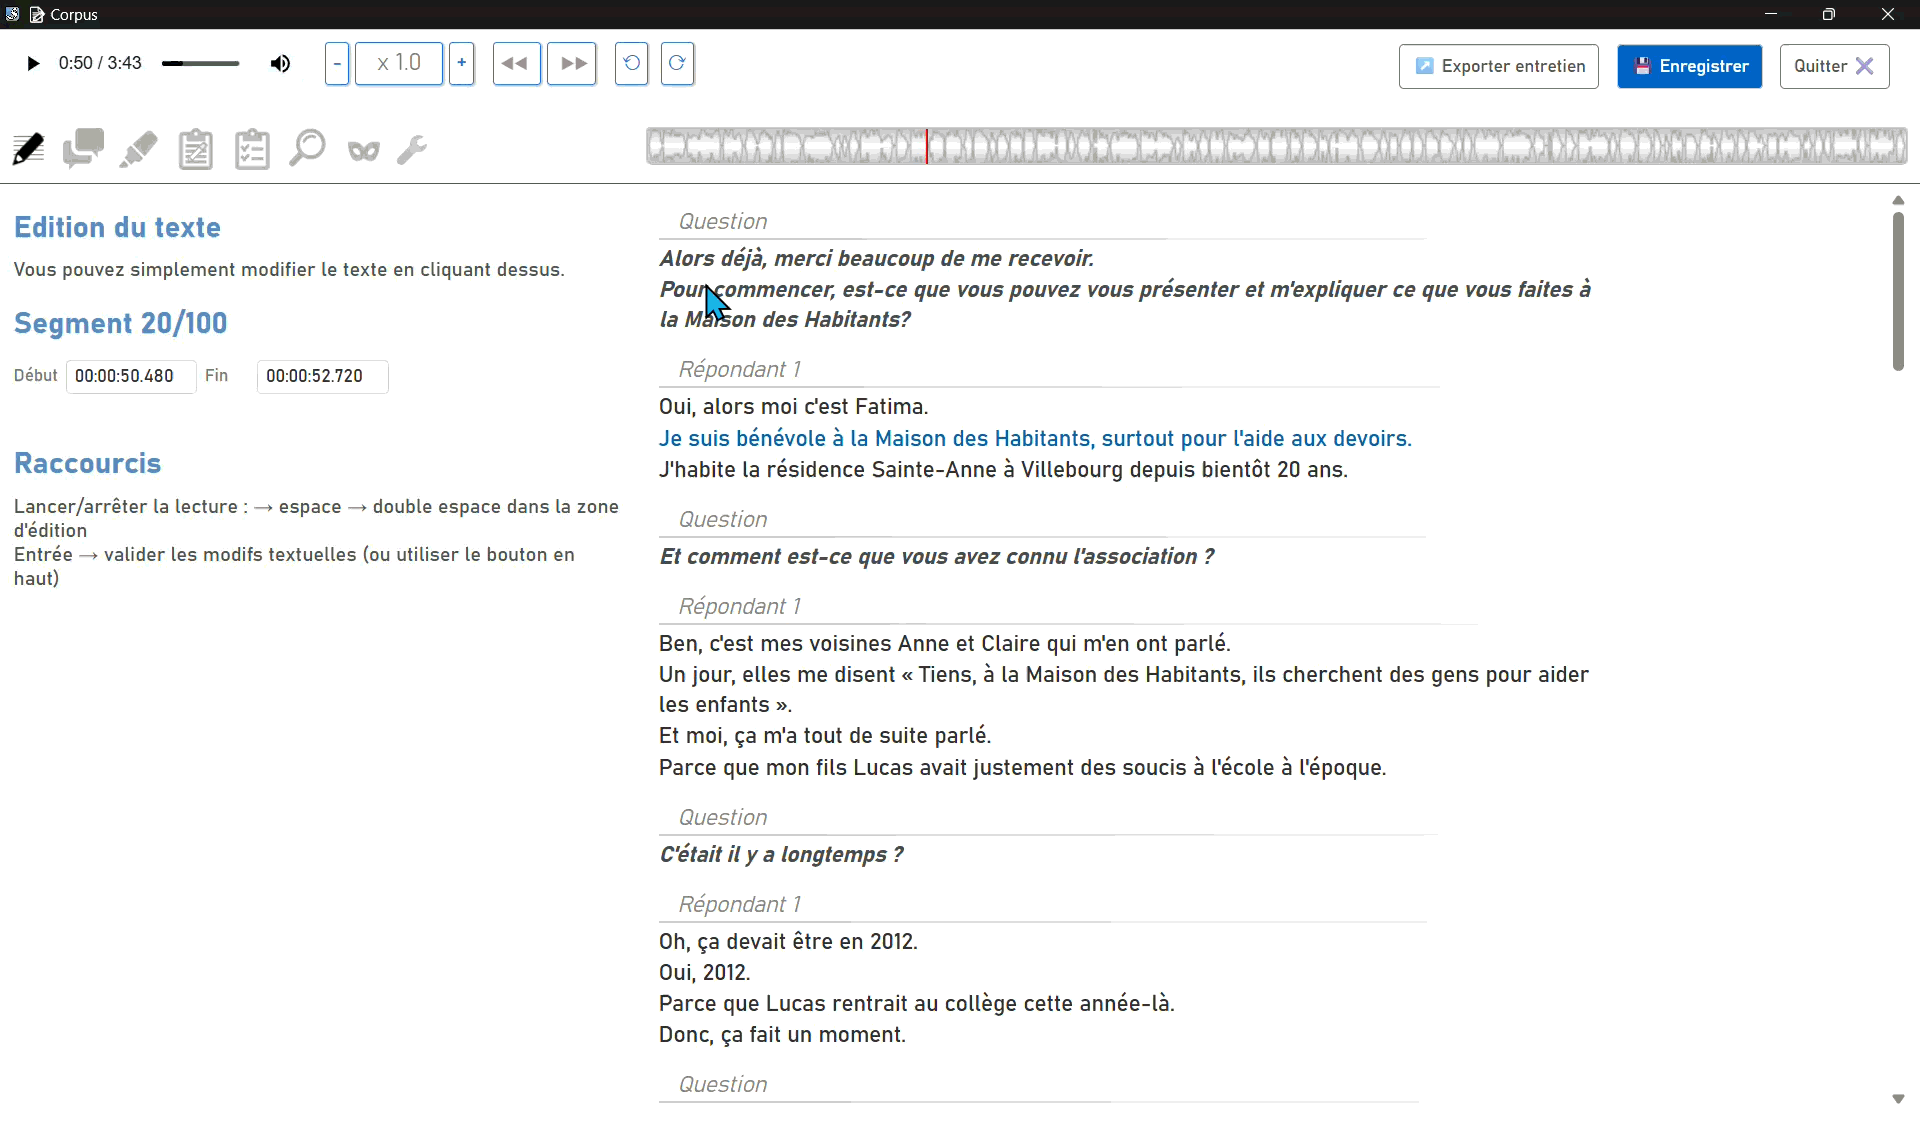The width and height of the screenshot is (1920, 1136).
Task: Click line 'Alors déjà, merci beaucoup de me recevoir.'
Action: click(x=876, y=259)
